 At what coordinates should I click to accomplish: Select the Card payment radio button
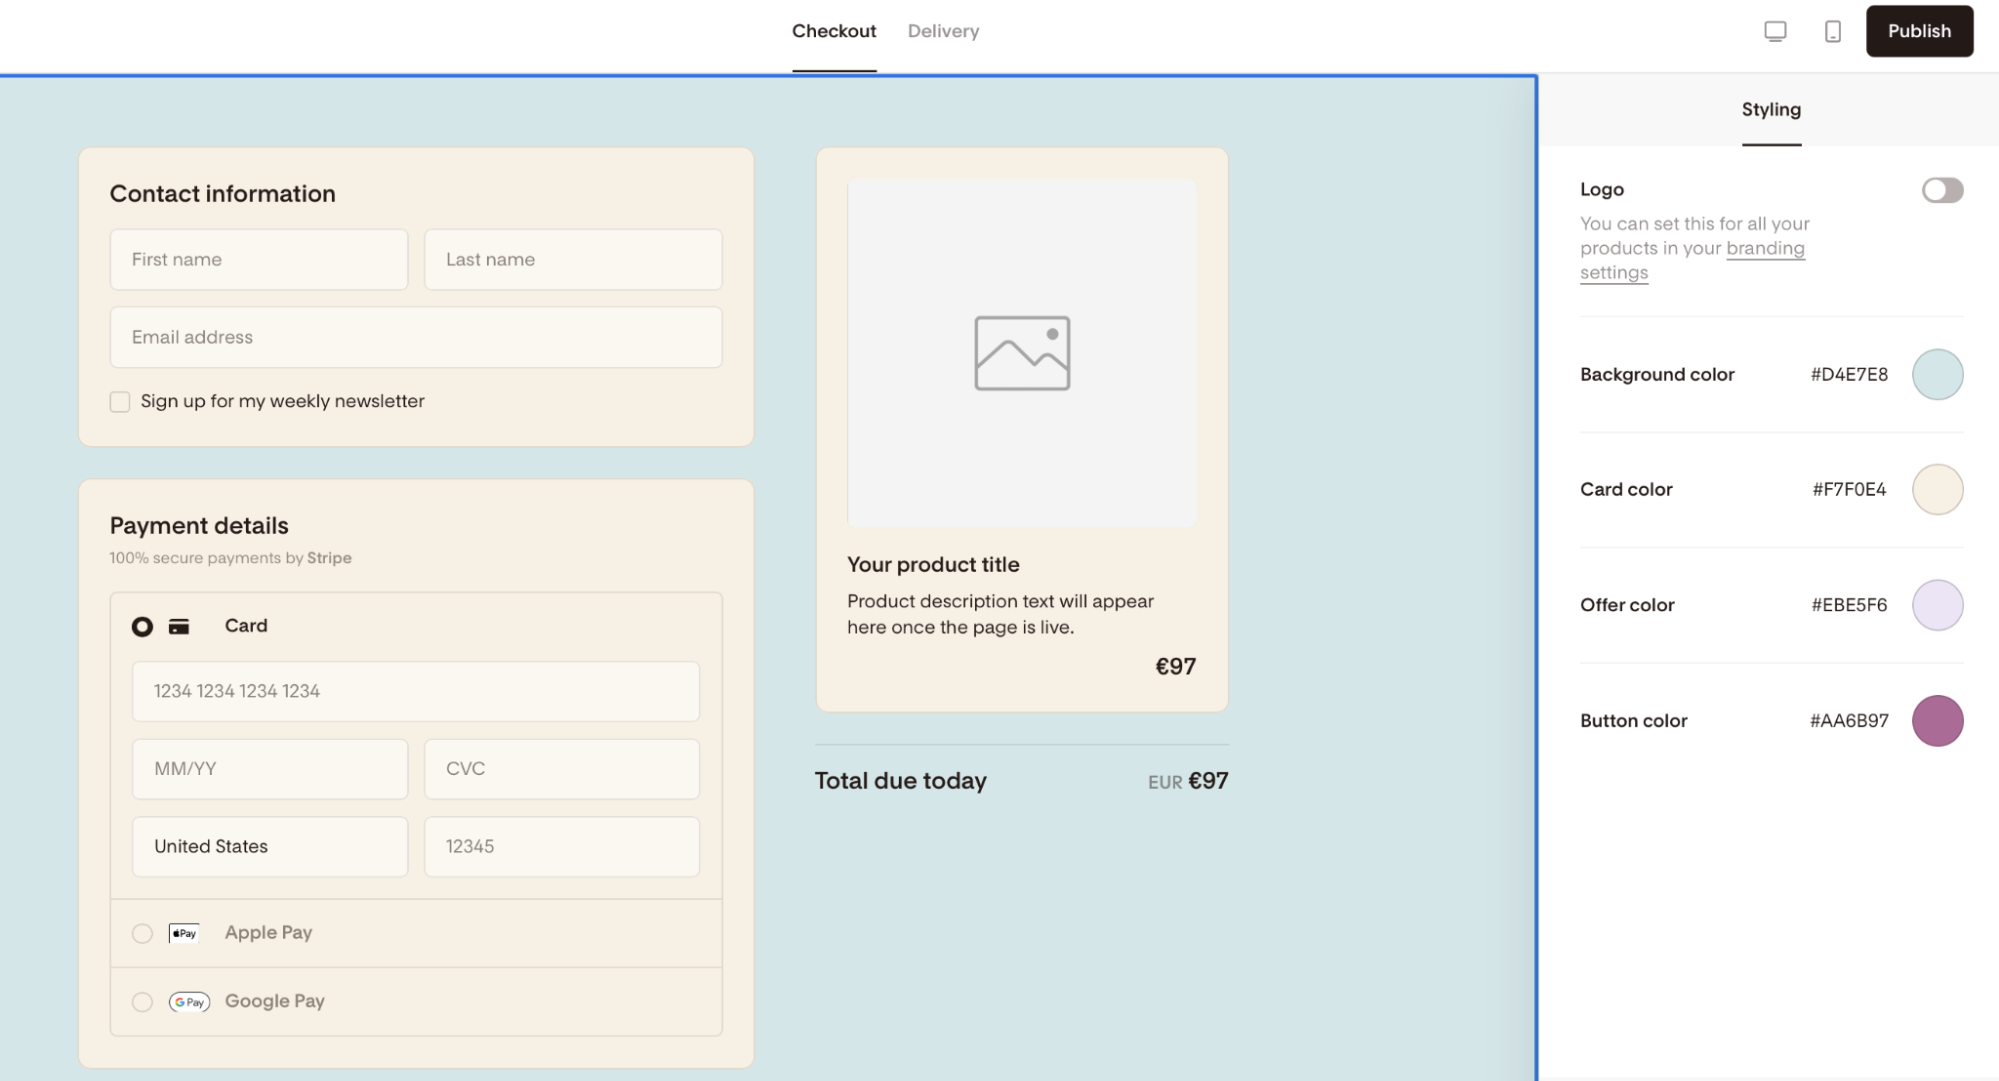coord(142,626)
